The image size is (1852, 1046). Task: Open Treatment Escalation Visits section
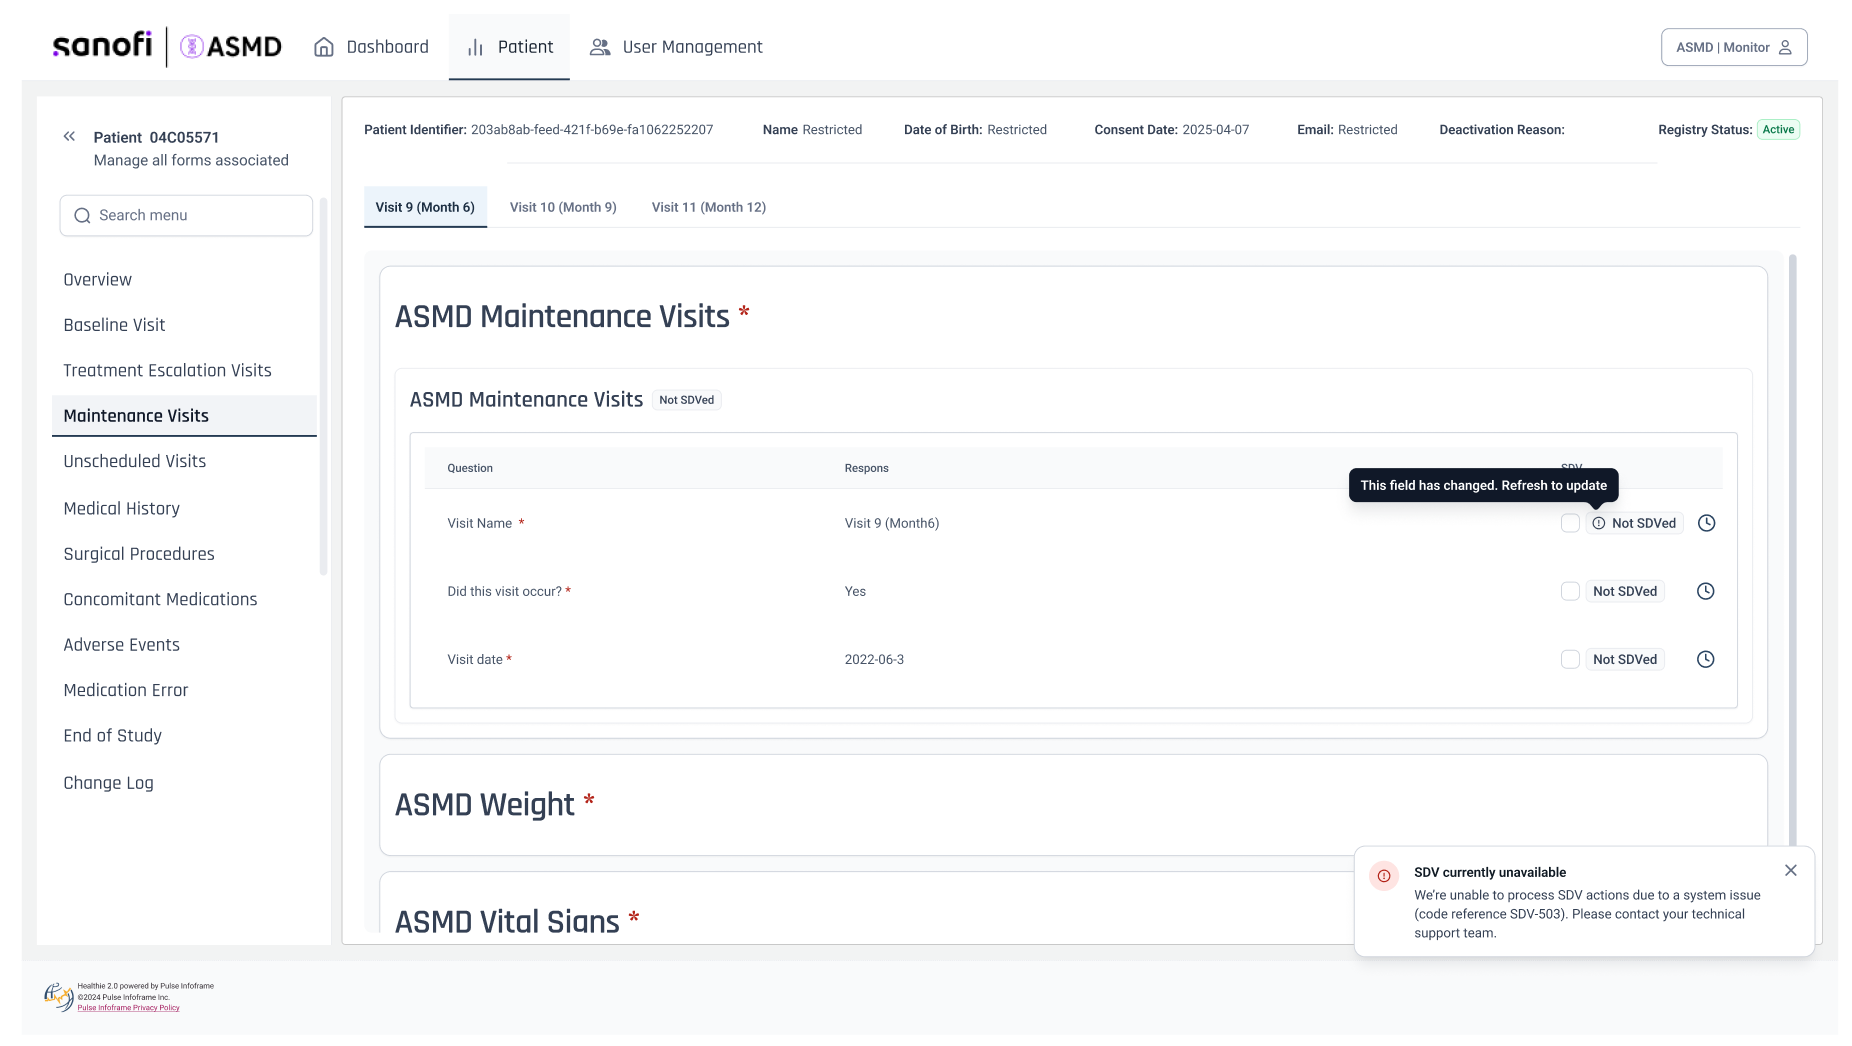point(168,370)
